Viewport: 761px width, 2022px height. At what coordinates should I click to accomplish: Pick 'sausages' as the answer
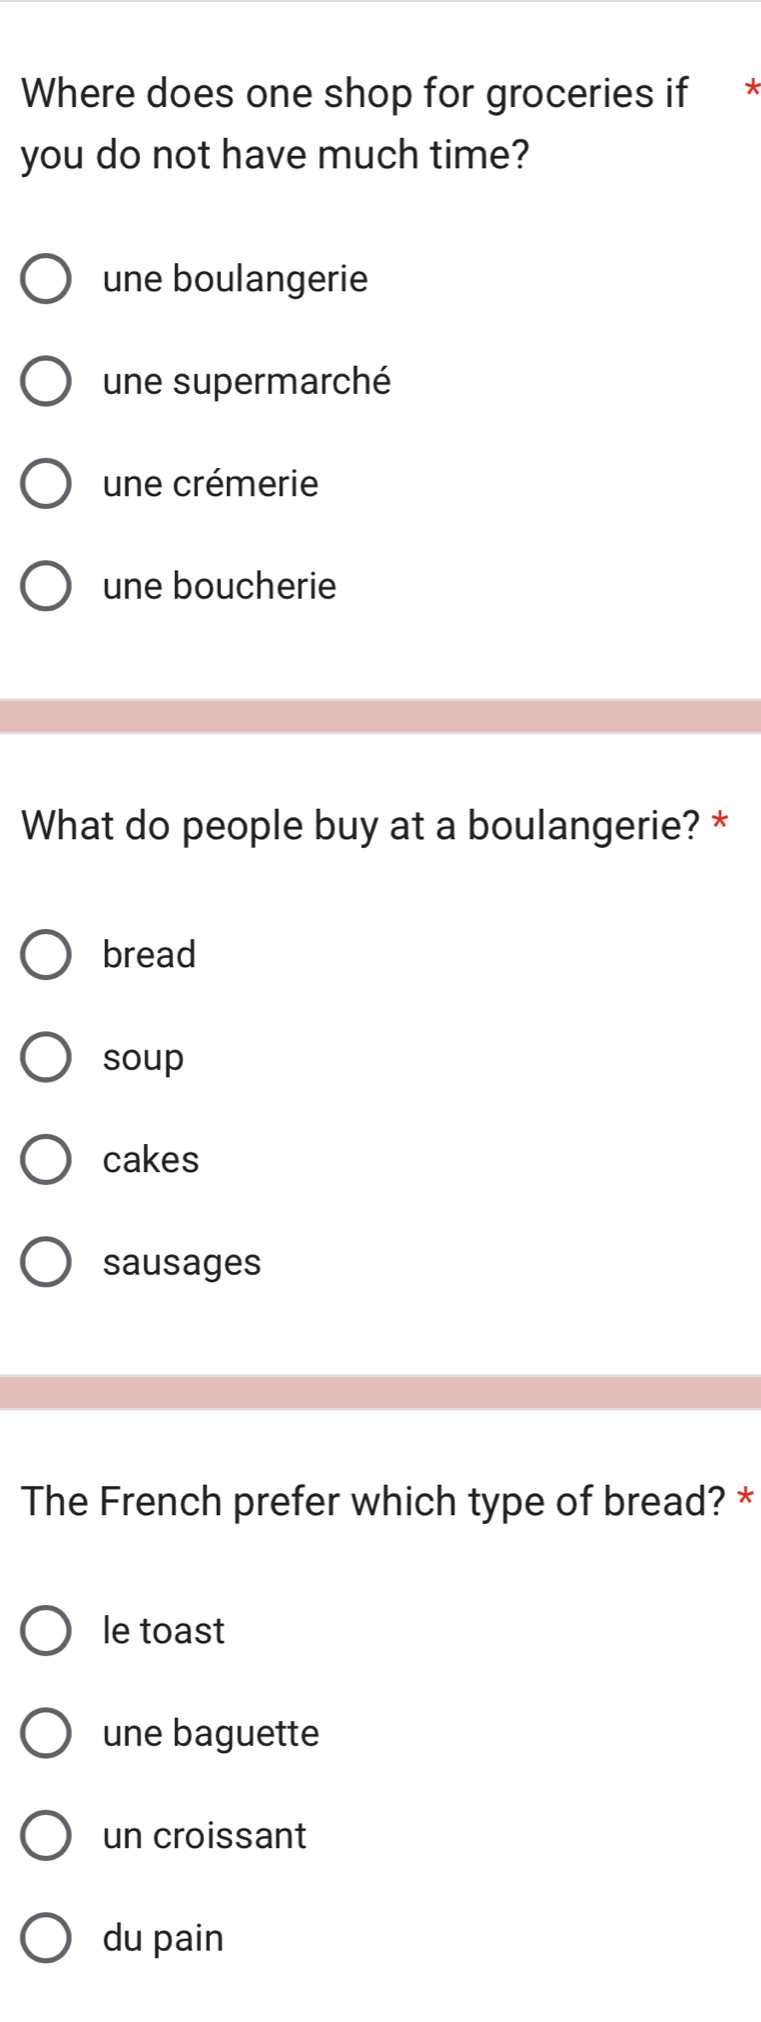click(46, 1262)
